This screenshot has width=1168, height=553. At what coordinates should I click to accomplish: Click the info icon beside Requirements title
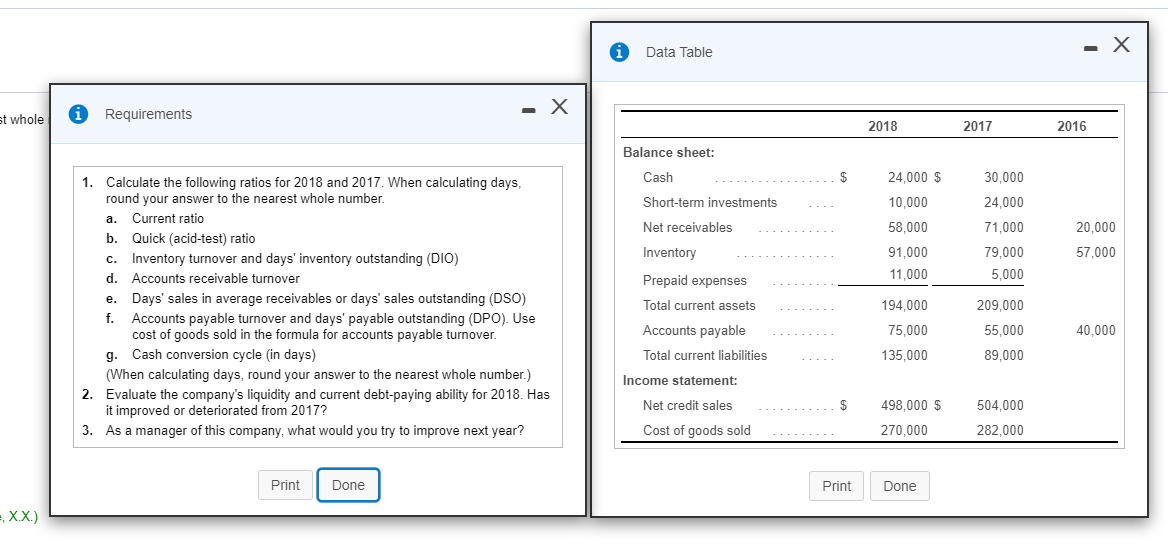click(x=78, y=114)
